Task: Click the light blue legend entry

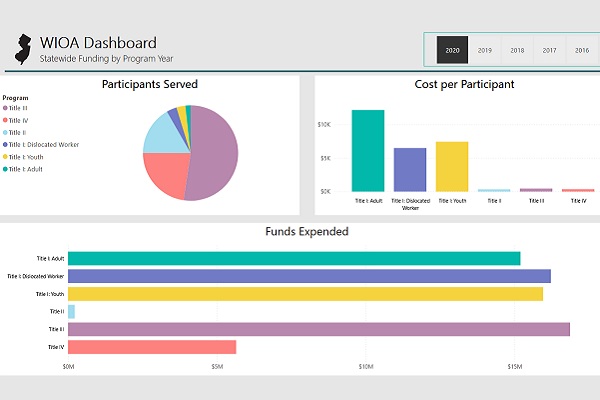Action: (x=15, y=132)
